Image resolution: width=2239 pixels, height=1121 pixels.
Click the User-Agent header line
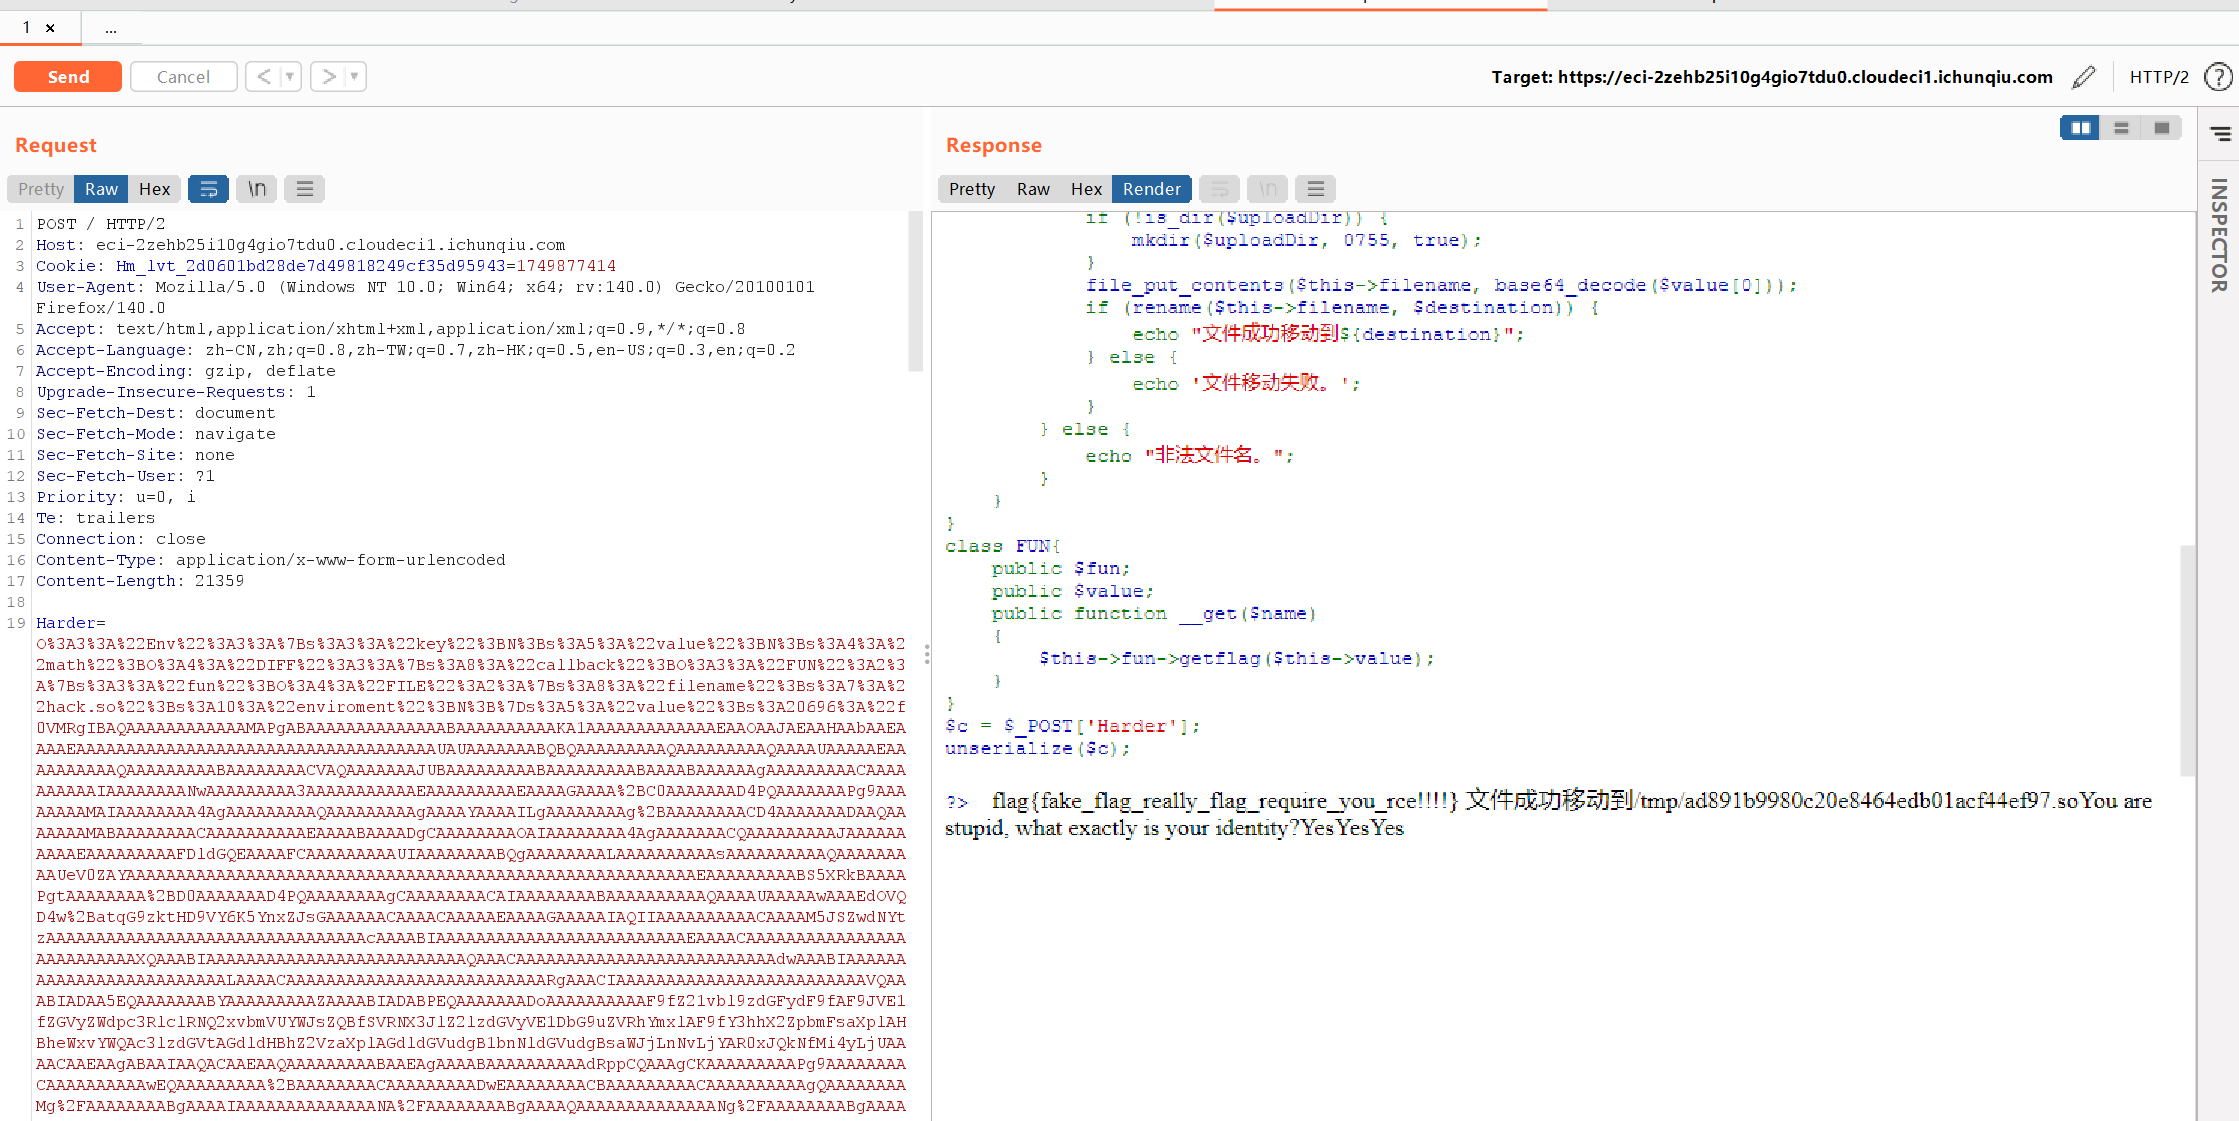[425, 297]
